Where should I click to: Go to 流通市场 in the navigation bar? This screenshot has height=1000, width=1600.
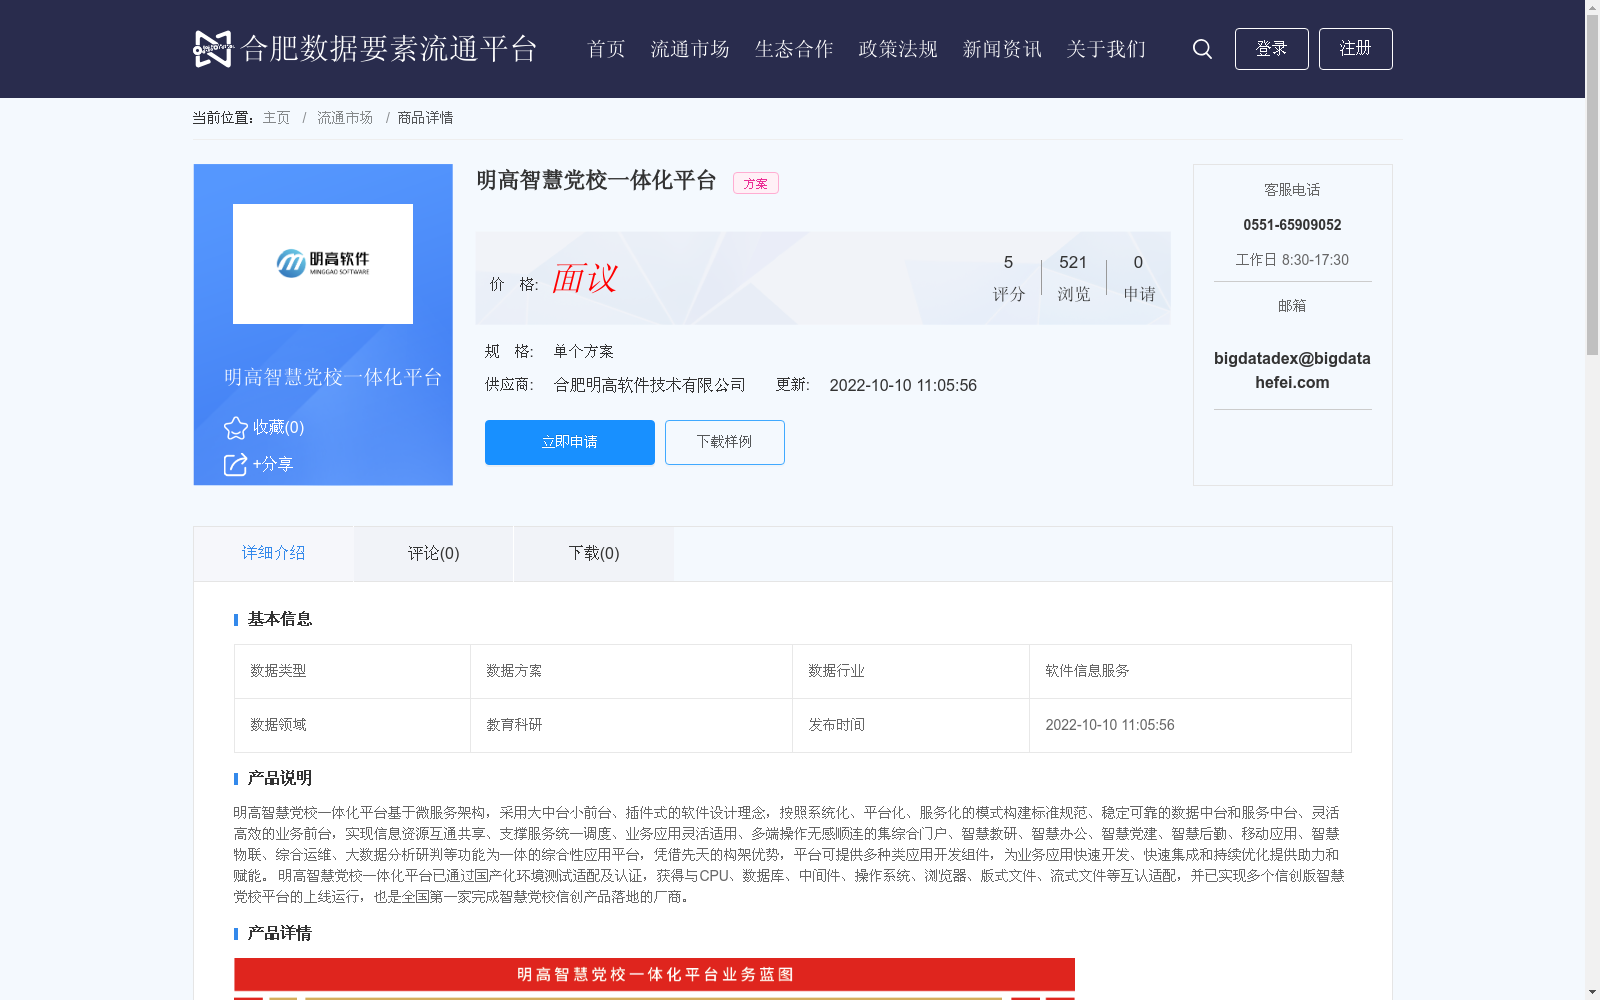click(690, 49)
